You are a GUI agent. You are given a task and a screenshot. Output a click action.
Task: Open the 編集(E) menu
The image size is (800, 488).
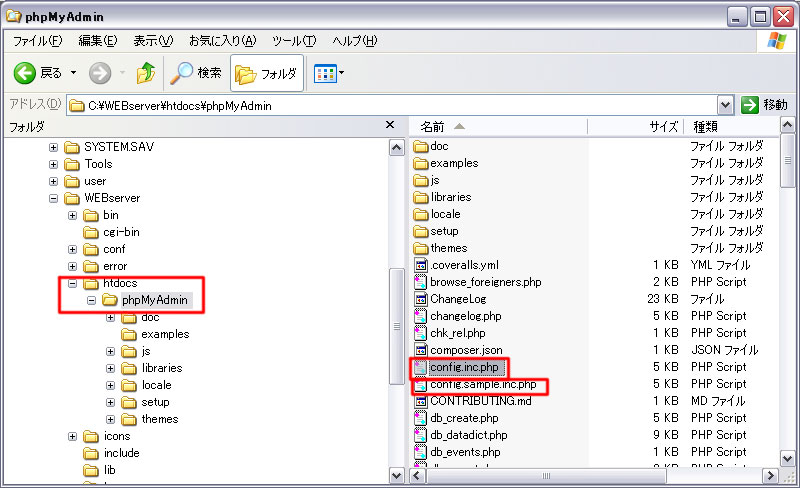97,41
